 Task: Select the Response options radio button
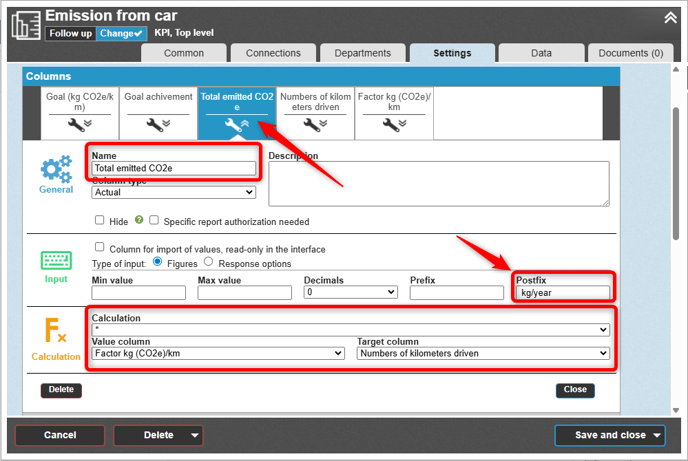click(x=209, y=263)
